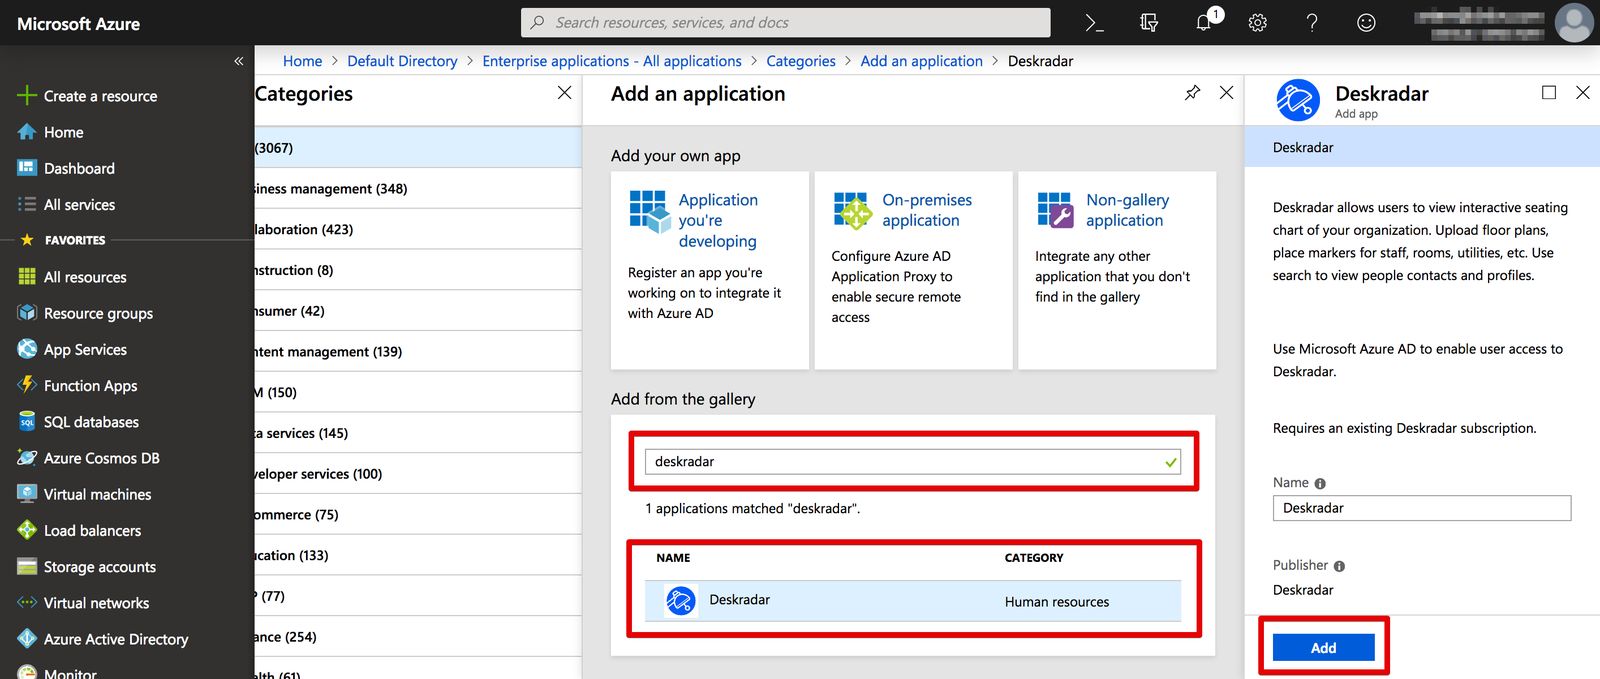Close the Add an application blade
This screenshot has height=679, width=1600.
[x=1226, y=93]
